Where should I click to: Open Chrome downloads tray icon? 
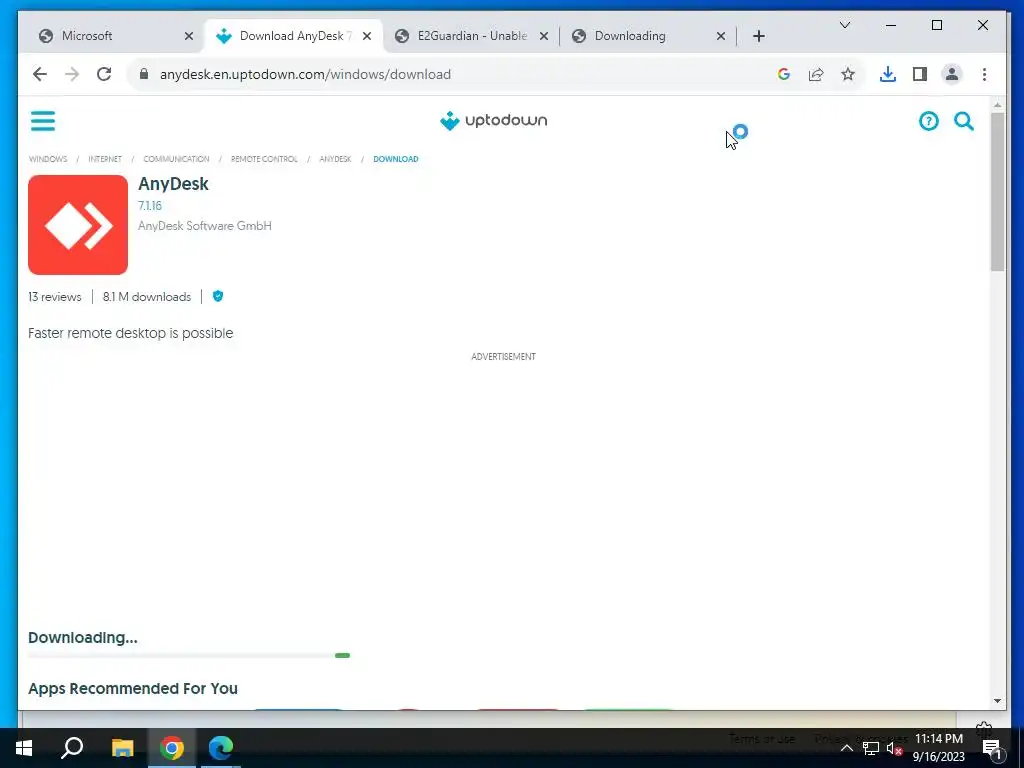888,74
